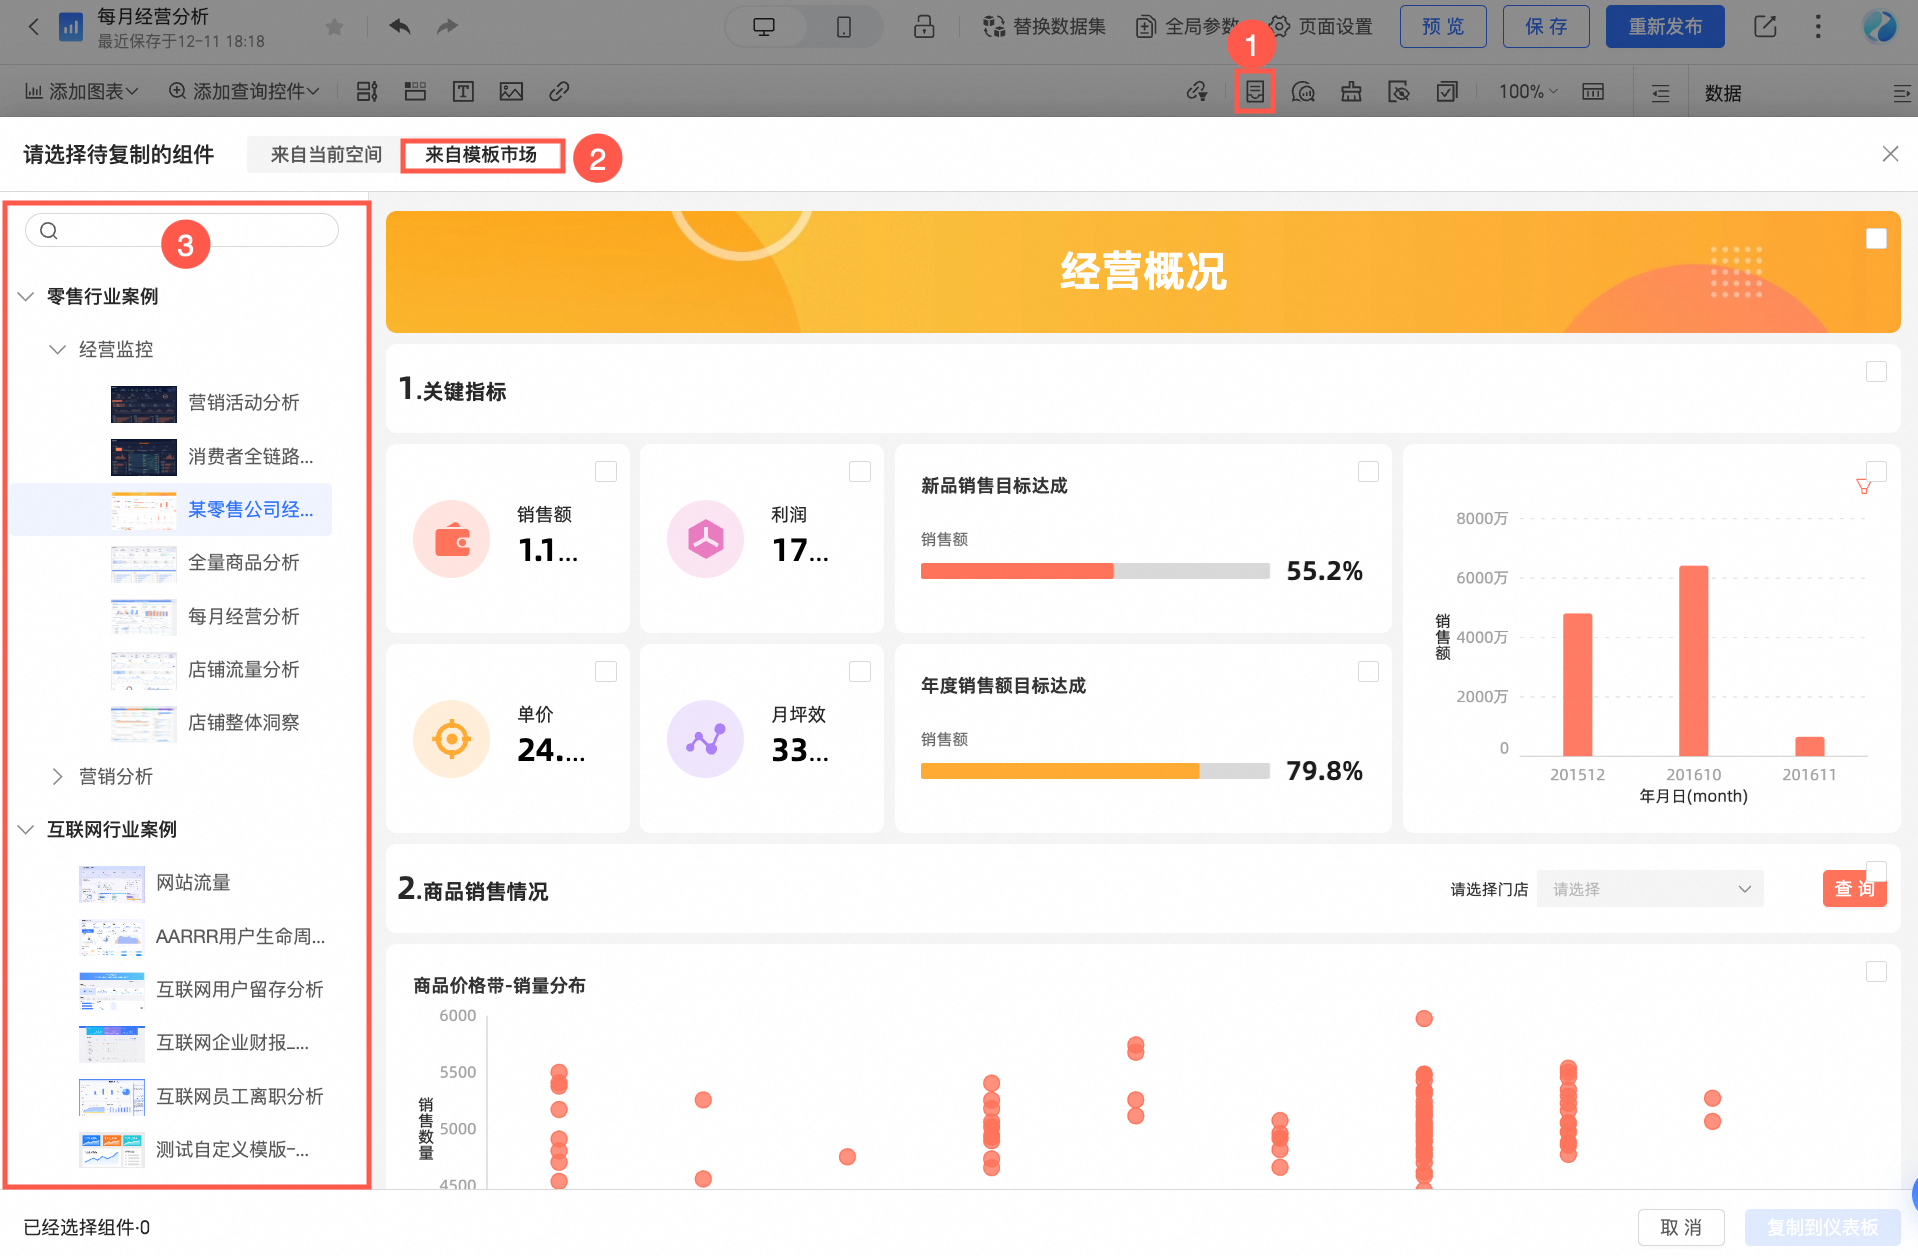
Task: Collapse the 经营监控 folder
Action: [x=57, y=349]
